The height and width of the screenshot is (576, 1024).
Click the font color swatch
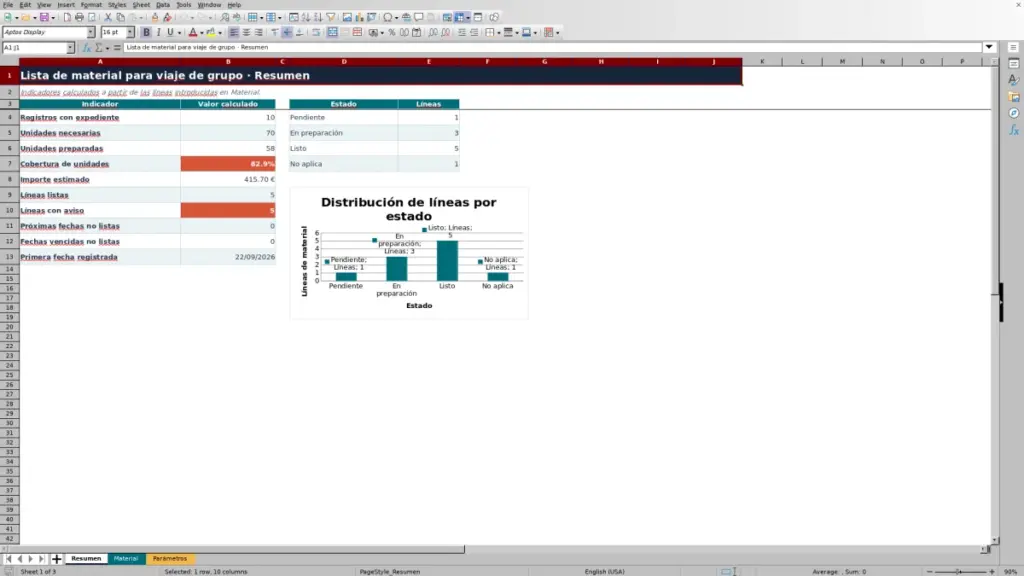click(x=193, y=32)
